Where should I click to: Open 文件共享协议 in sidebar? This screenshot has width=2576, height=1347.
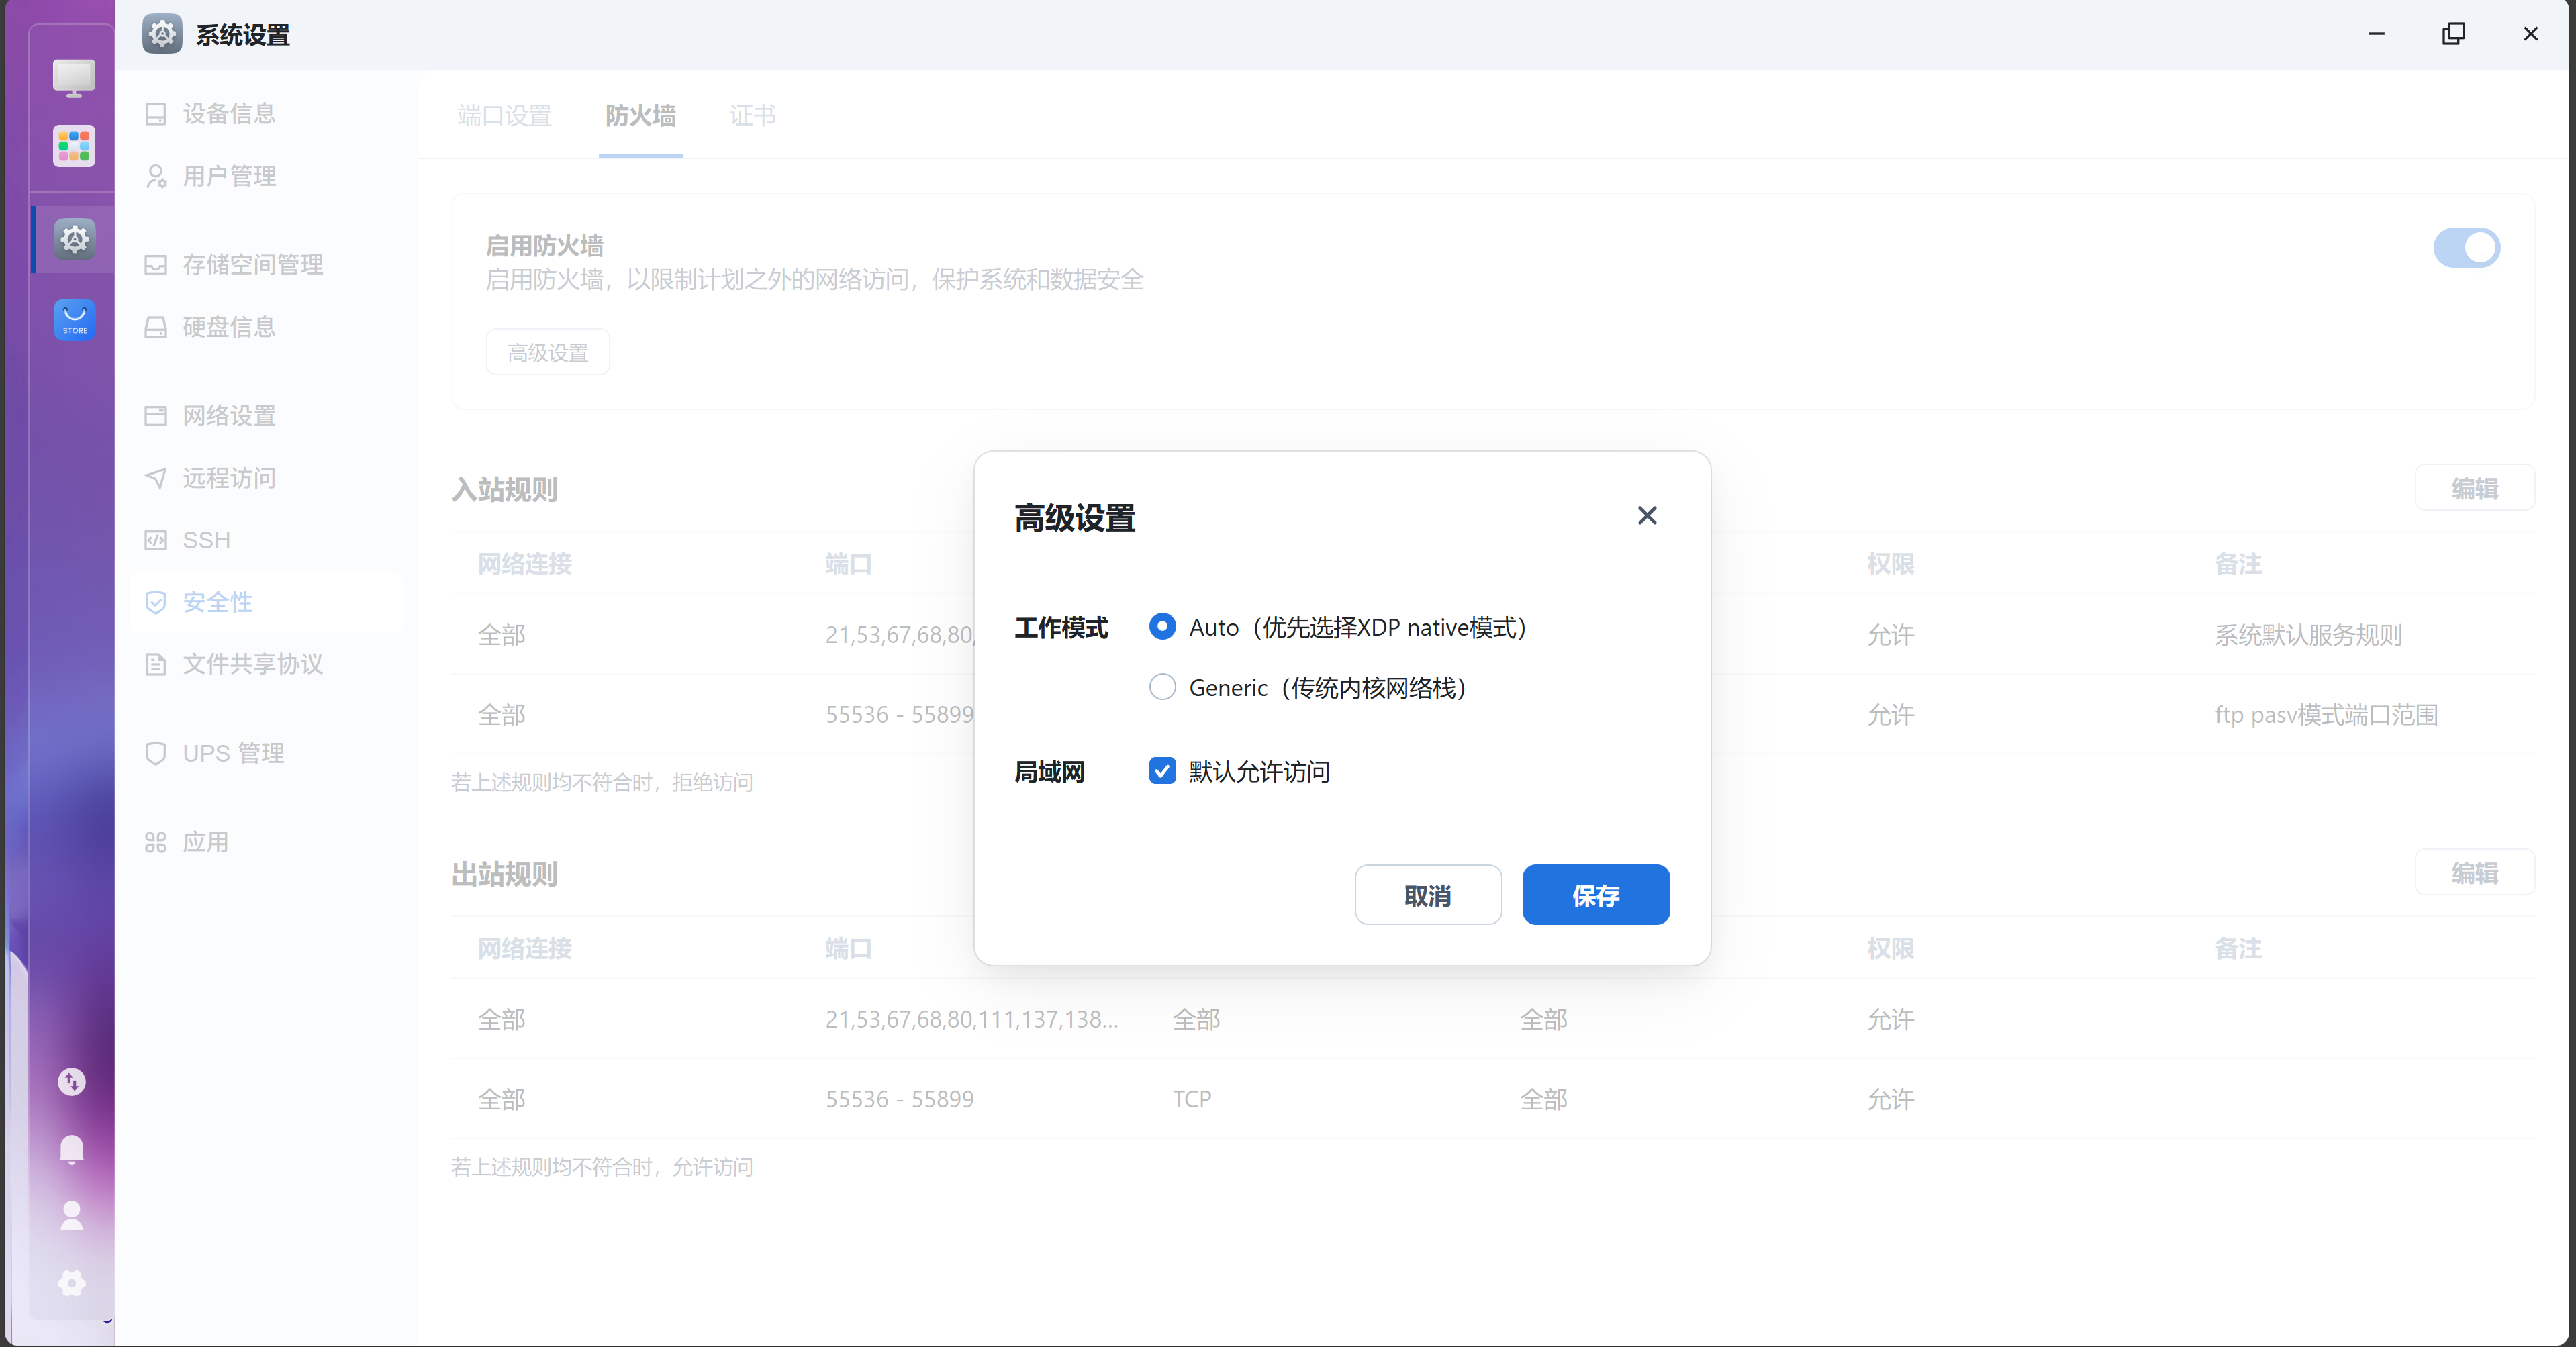tap(265, 664)
